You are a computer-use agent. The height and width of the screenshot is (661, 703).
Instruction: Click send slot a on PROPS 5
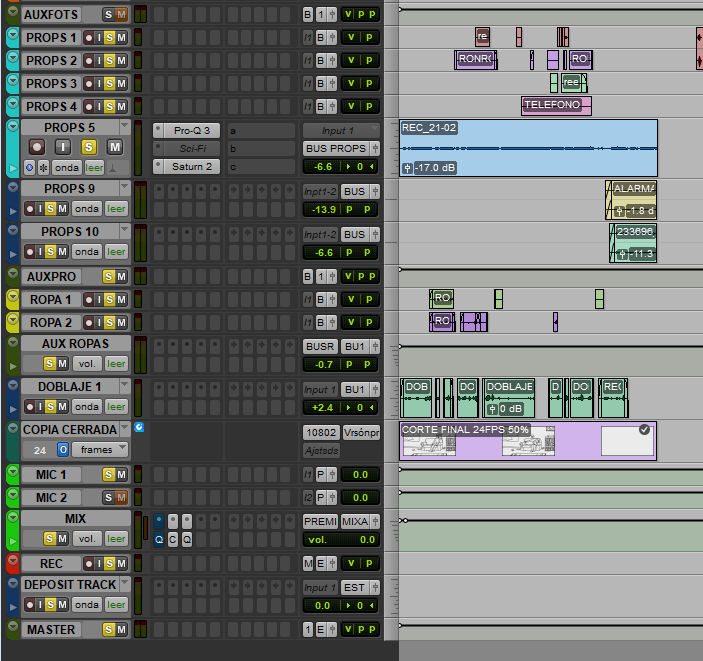(261, 131)
